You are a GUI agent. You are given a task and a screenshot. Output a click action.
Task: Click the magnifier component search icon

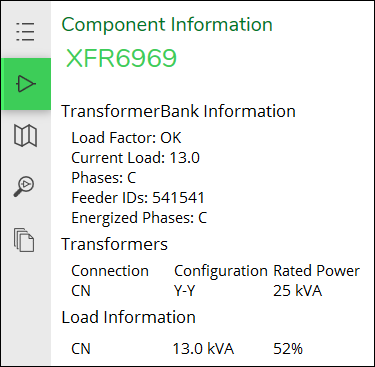click(x=24, y=186)
